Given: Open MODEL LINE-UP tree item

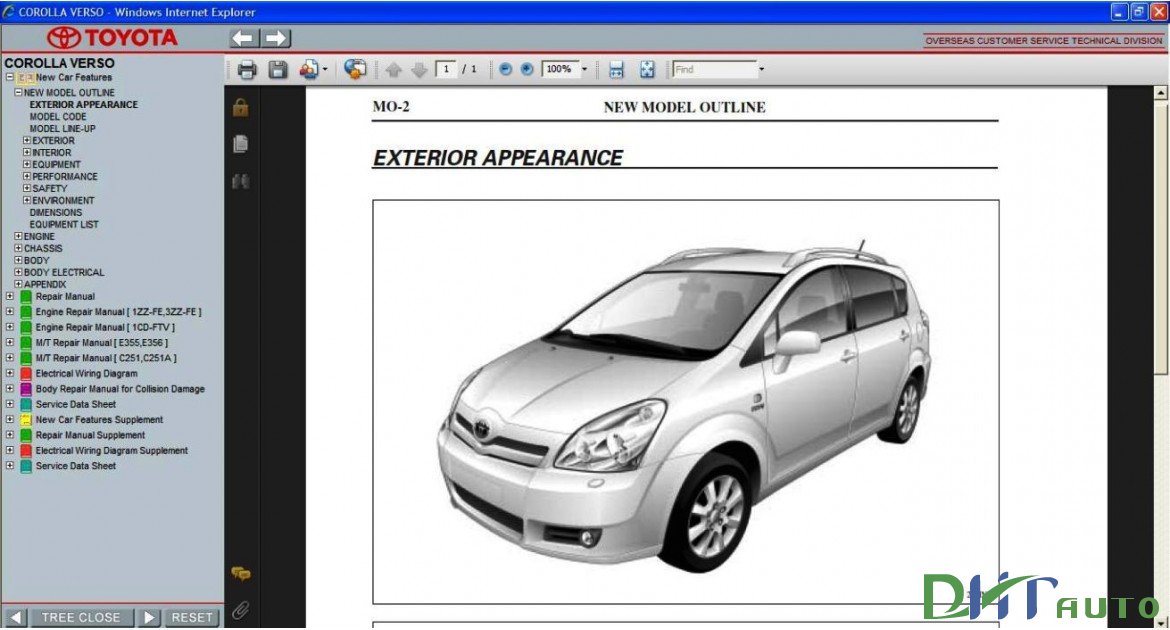Looking at the screenshot, I should [63, 128].
